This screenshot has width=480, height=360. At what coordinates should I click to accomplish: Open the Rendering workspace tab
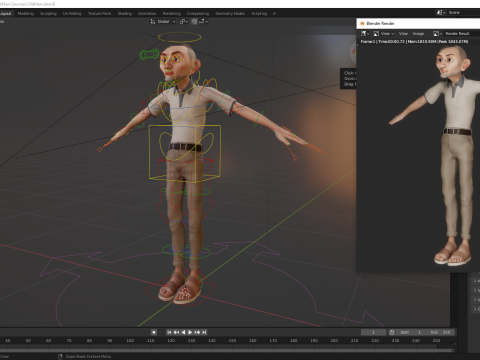(x=172, y=13)
